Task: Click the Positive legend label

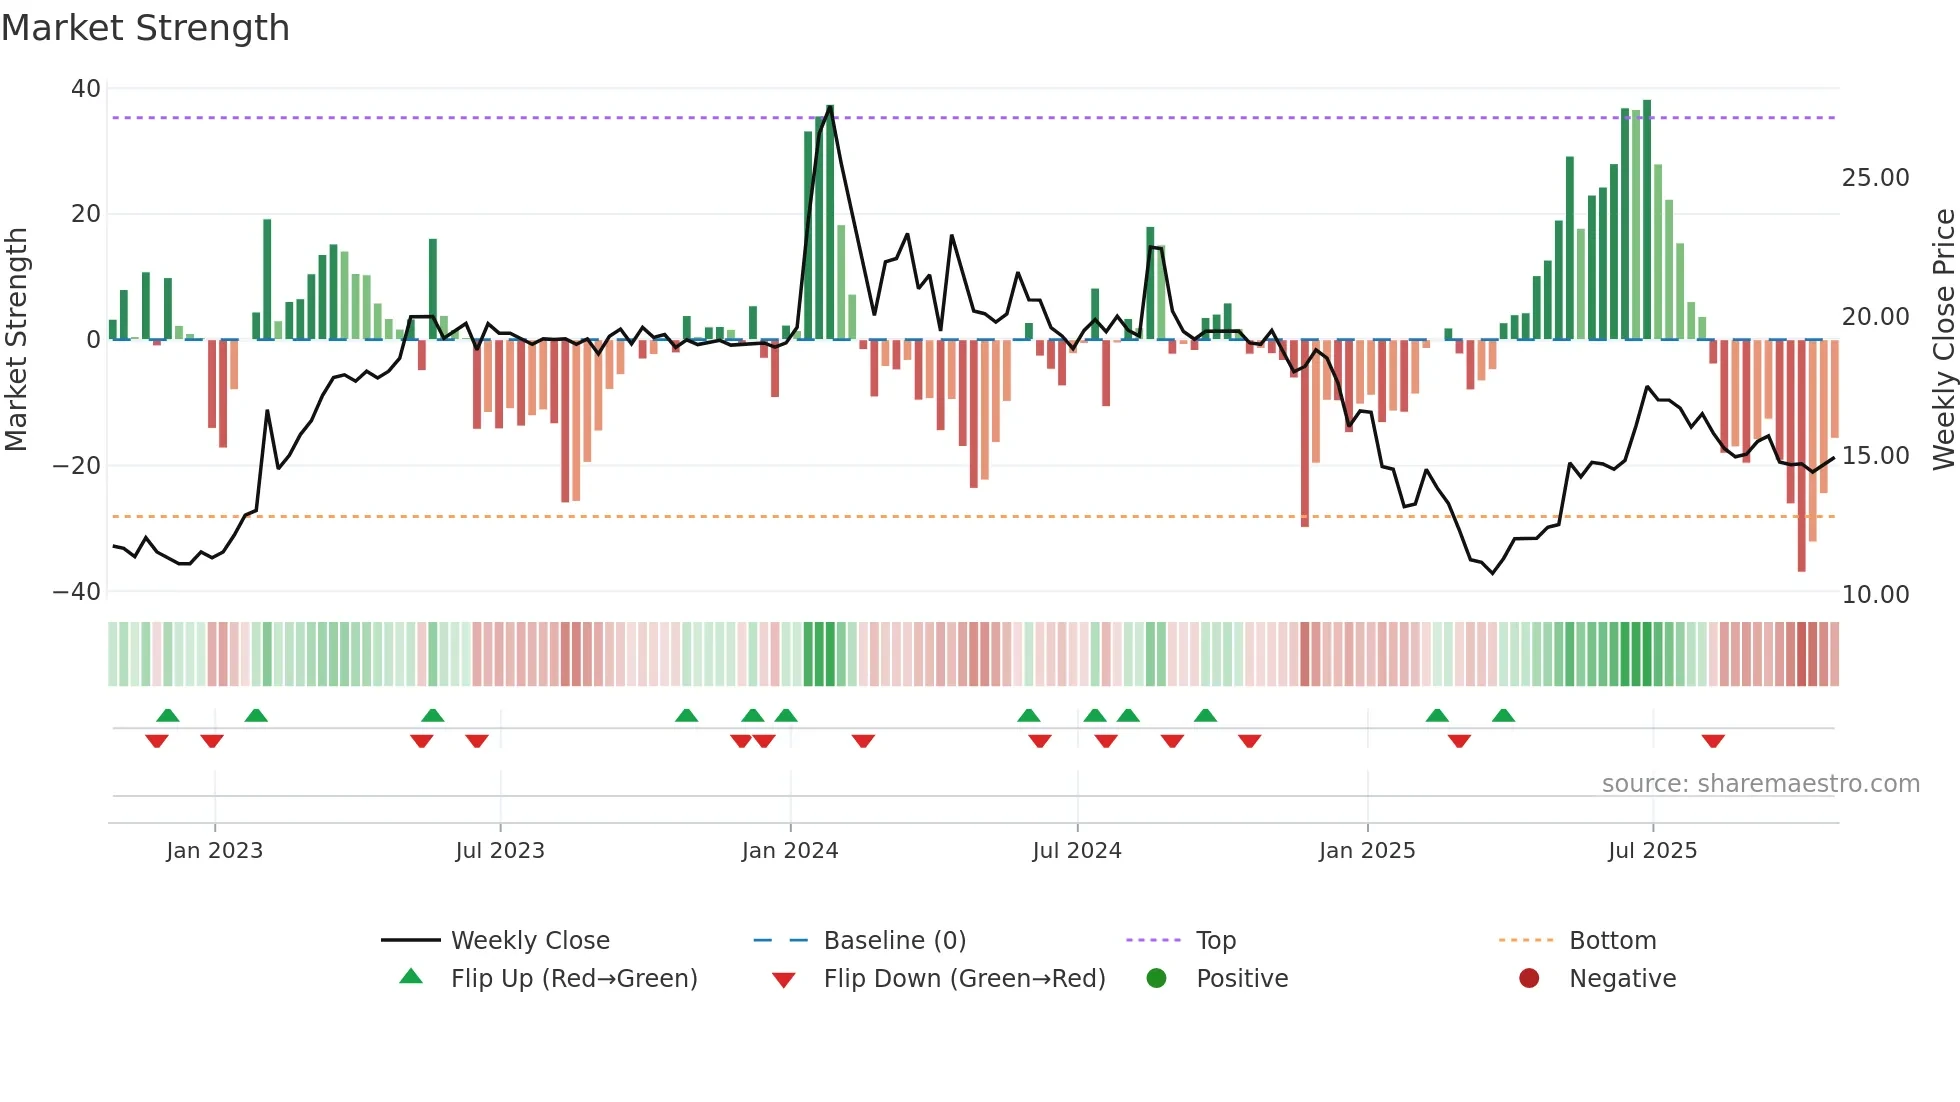Action: pos(1242,978)
